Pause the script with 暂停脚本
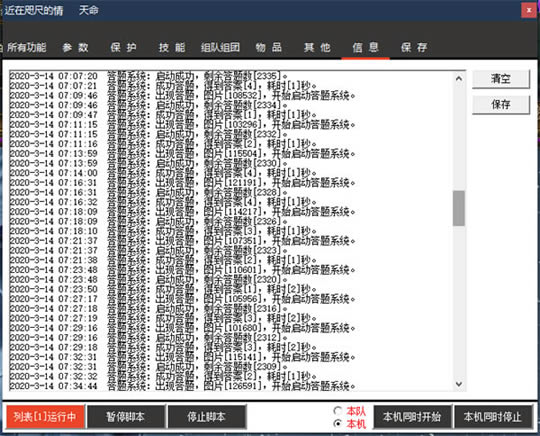 [x=126, y=417]
